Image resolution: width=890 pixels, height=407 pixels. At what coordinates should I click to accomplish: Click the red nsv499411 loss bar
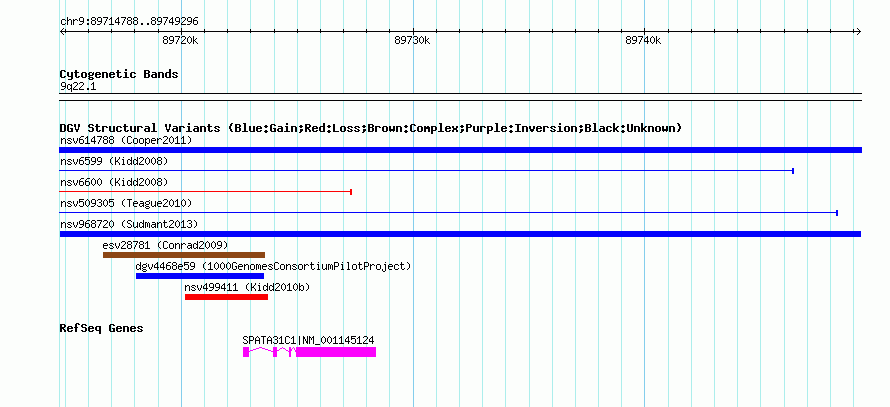coord(226,297)
